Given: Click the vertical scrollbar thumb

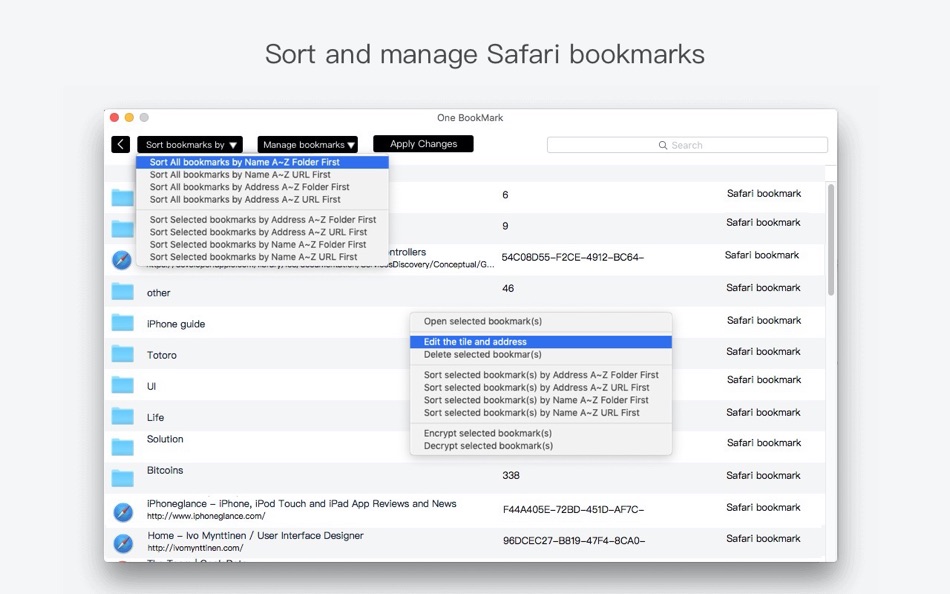Looking at the screenshot, I should click(x=831, y=239).
